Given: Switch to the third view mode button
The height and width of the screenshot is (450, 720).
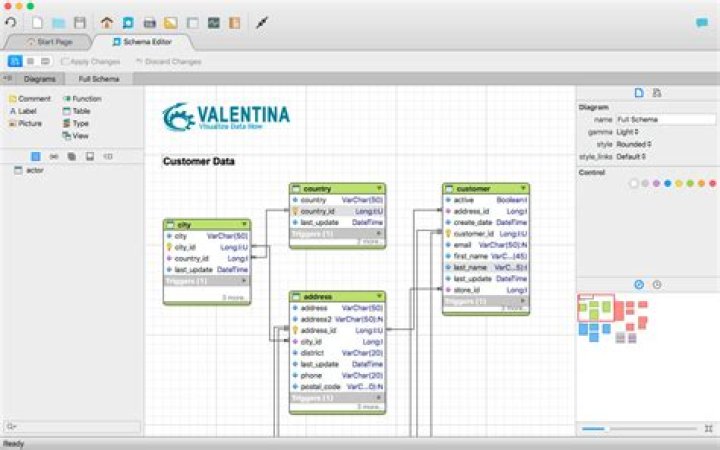Looking at the screenshot, I should [x=45, y=61].
